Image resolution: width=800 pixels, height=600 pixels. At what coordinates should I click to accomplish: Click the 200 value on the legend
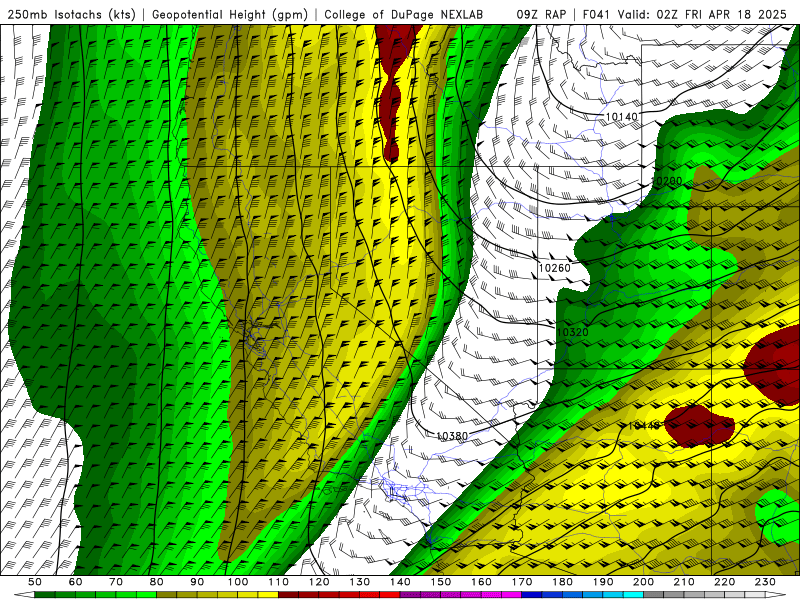tap(643, 582)
